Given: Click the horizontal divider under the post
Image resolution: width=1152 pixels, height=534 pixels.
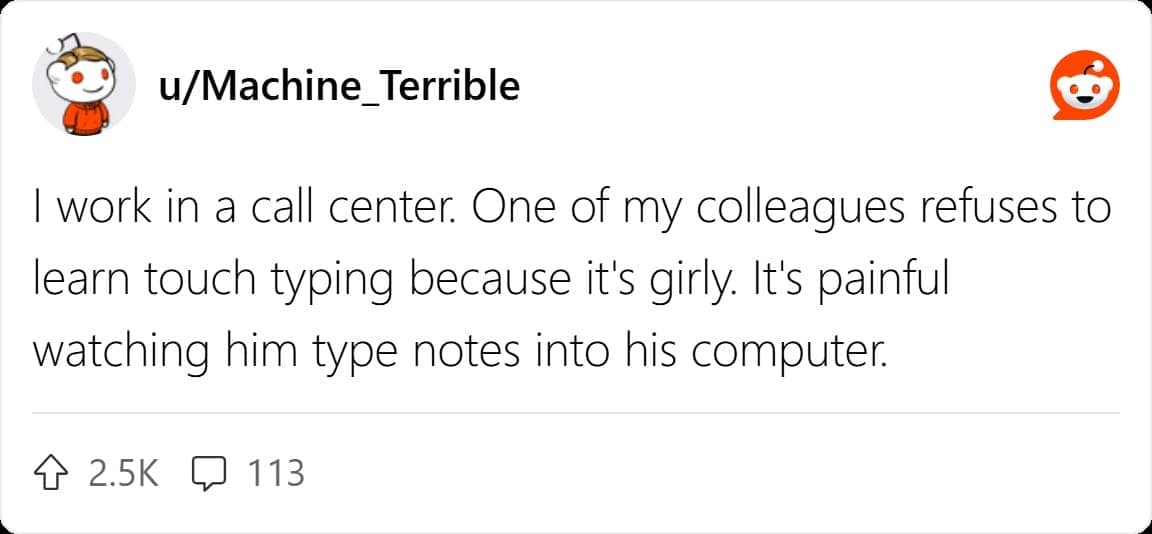Looking at the screenshot, I should (576, 412).
